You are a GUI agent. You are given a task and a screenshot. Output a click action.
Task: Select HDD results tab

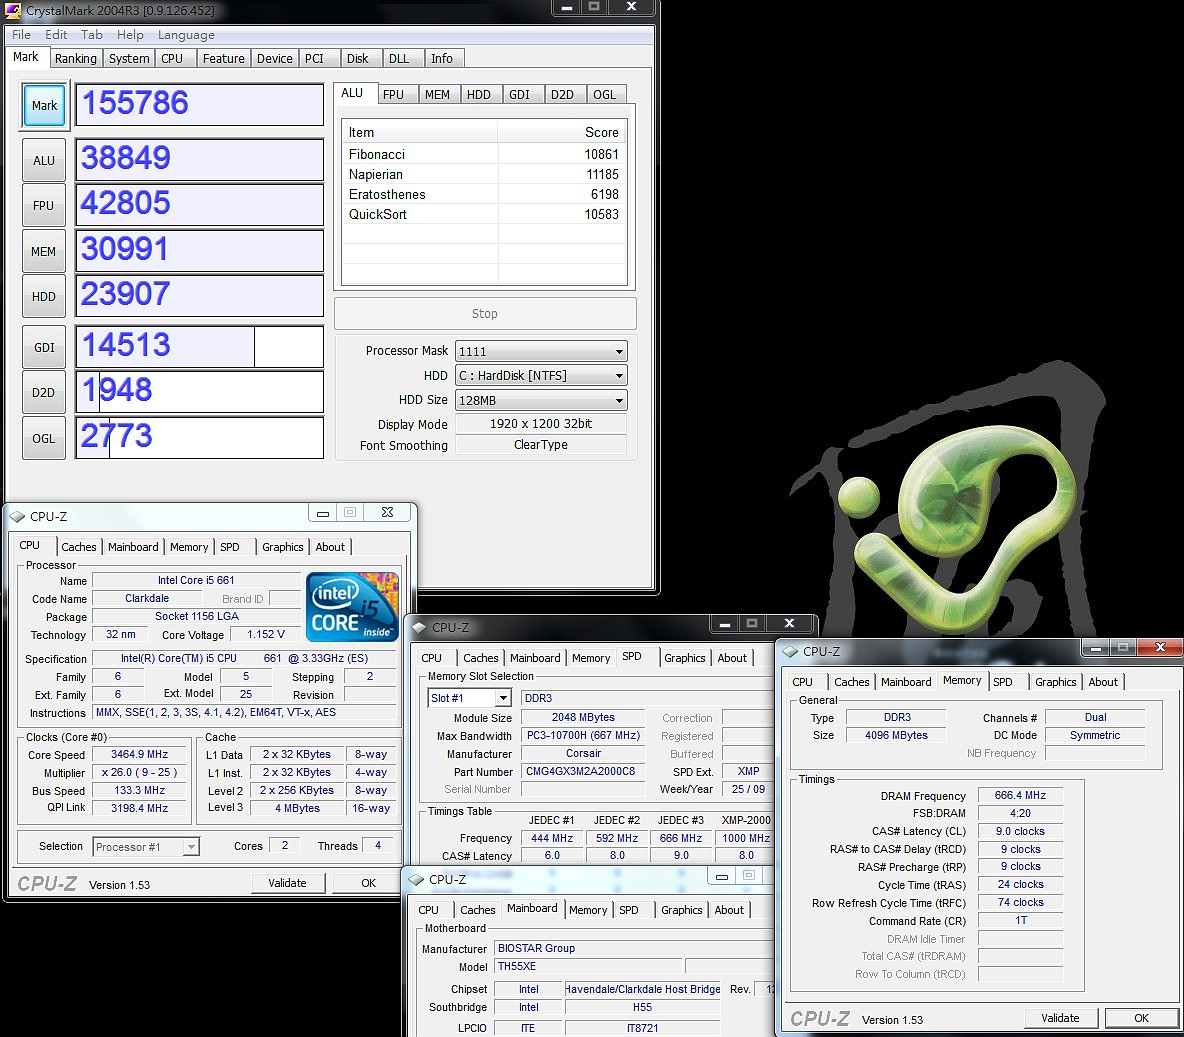coord(479,94)
